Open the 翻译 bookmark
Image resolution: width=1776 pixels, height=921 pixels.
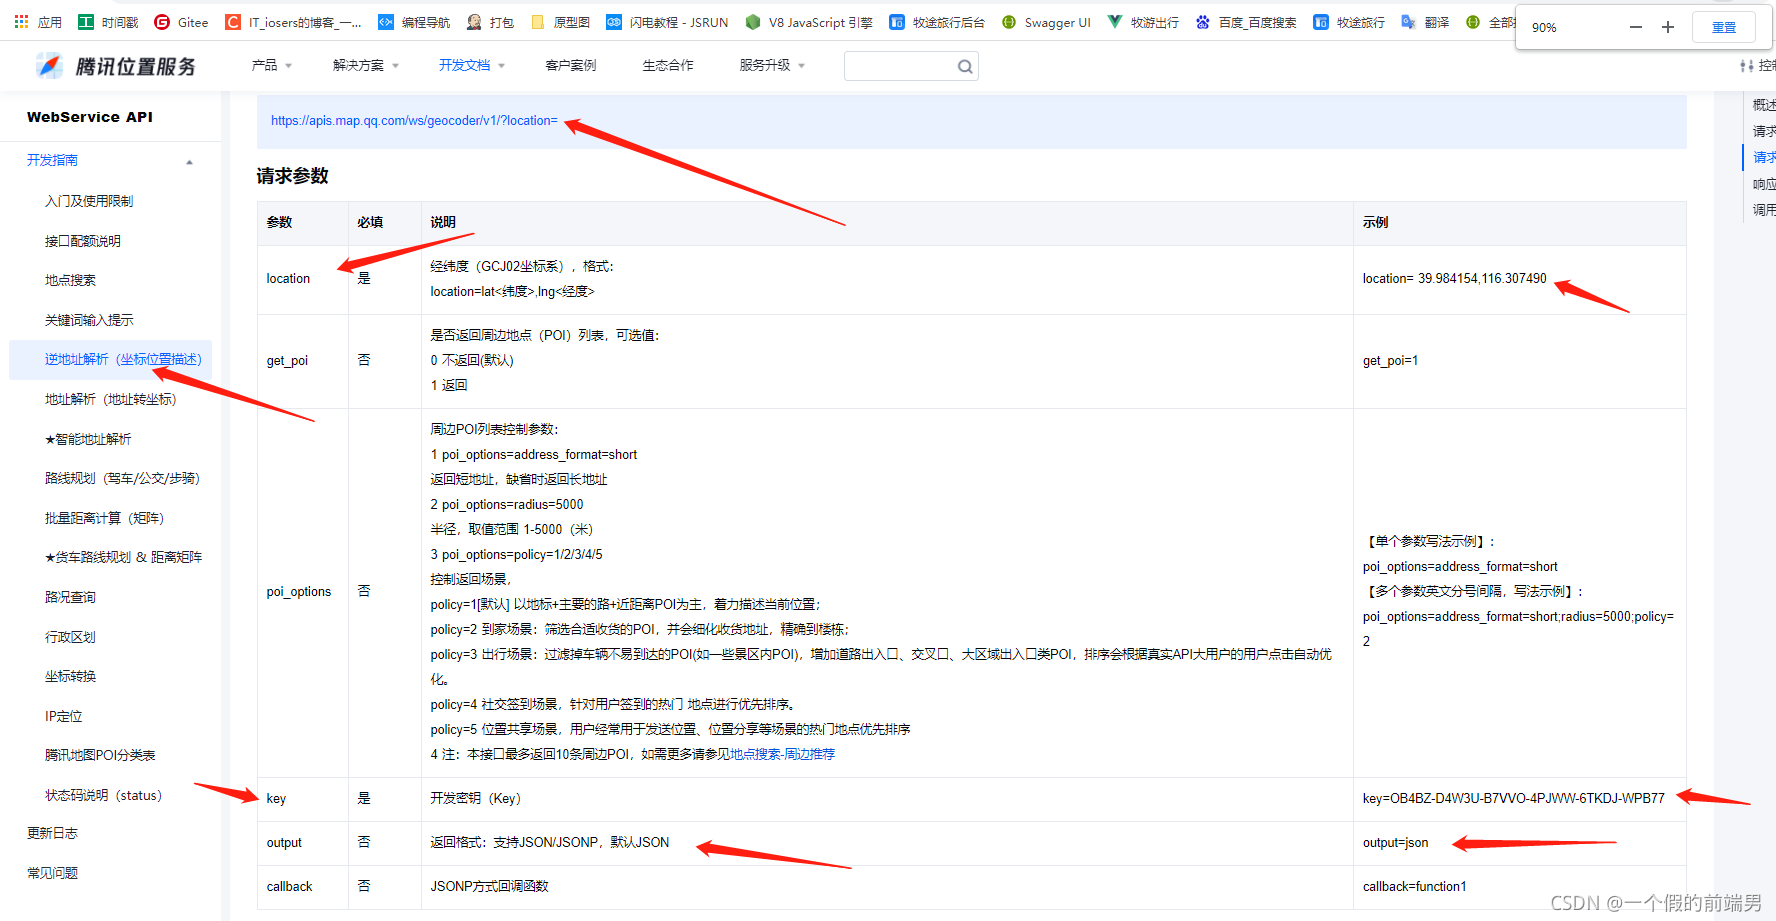click(x=1424, y=21)
